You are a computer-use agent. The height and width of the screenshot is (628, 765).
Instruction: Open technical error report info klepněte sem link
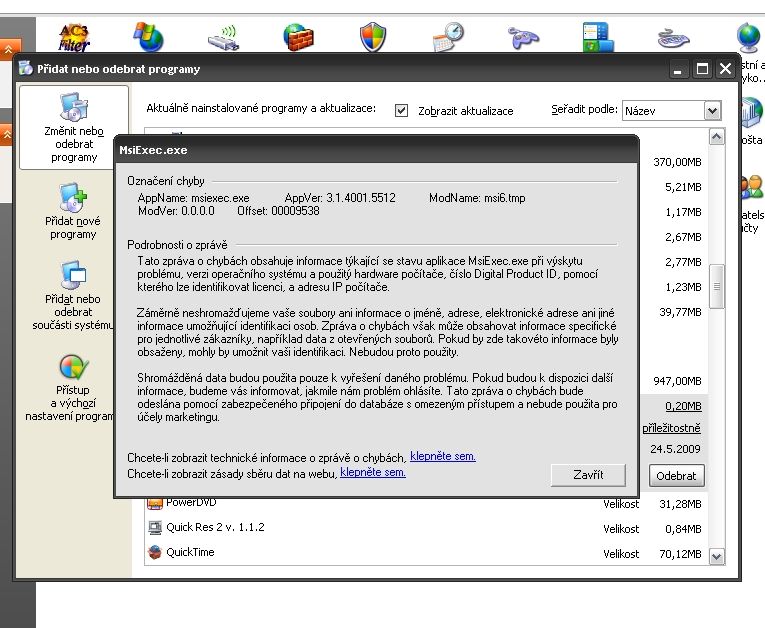pos(443,456)
